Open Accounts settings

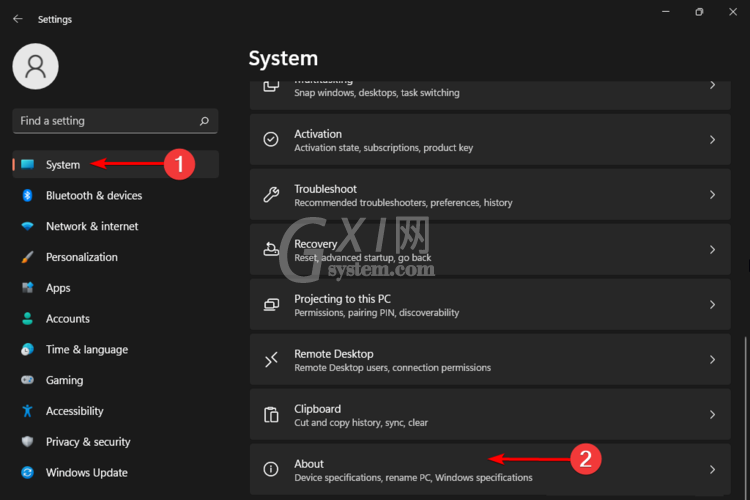coord(115,319)
